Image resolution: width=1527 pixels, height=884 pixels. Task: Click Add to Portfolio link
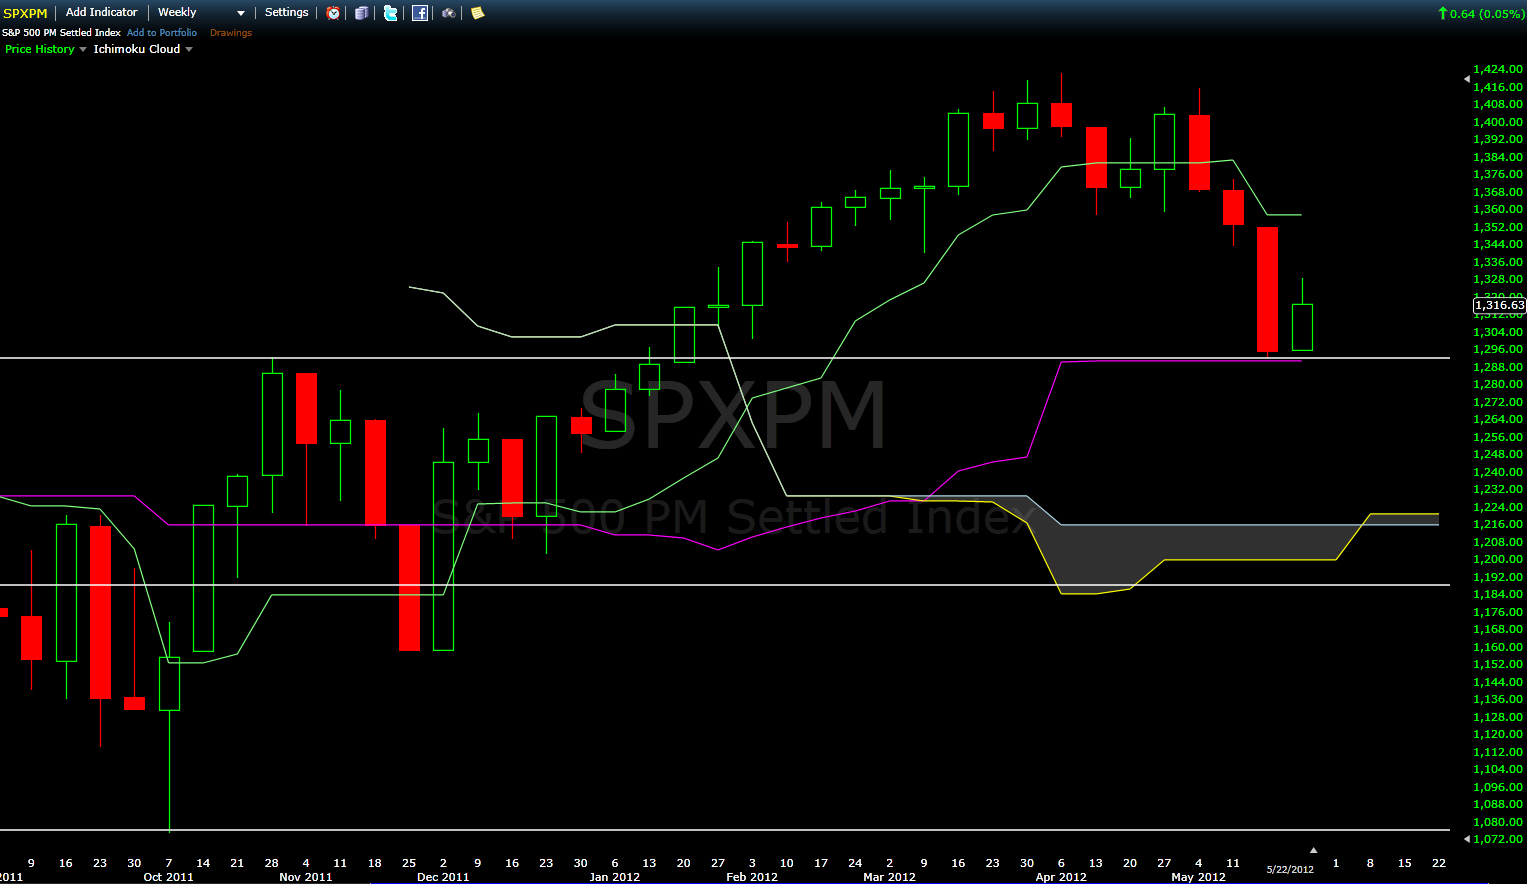(162, 33)
